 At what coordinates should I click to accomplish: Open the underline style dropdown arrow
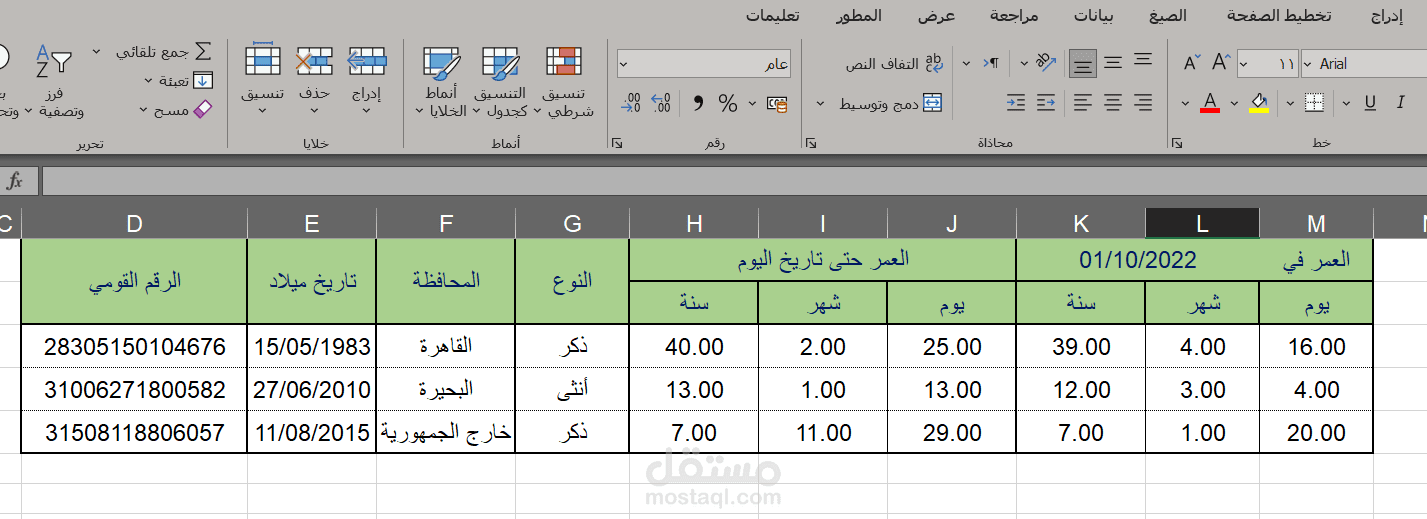pos(1347,103)
